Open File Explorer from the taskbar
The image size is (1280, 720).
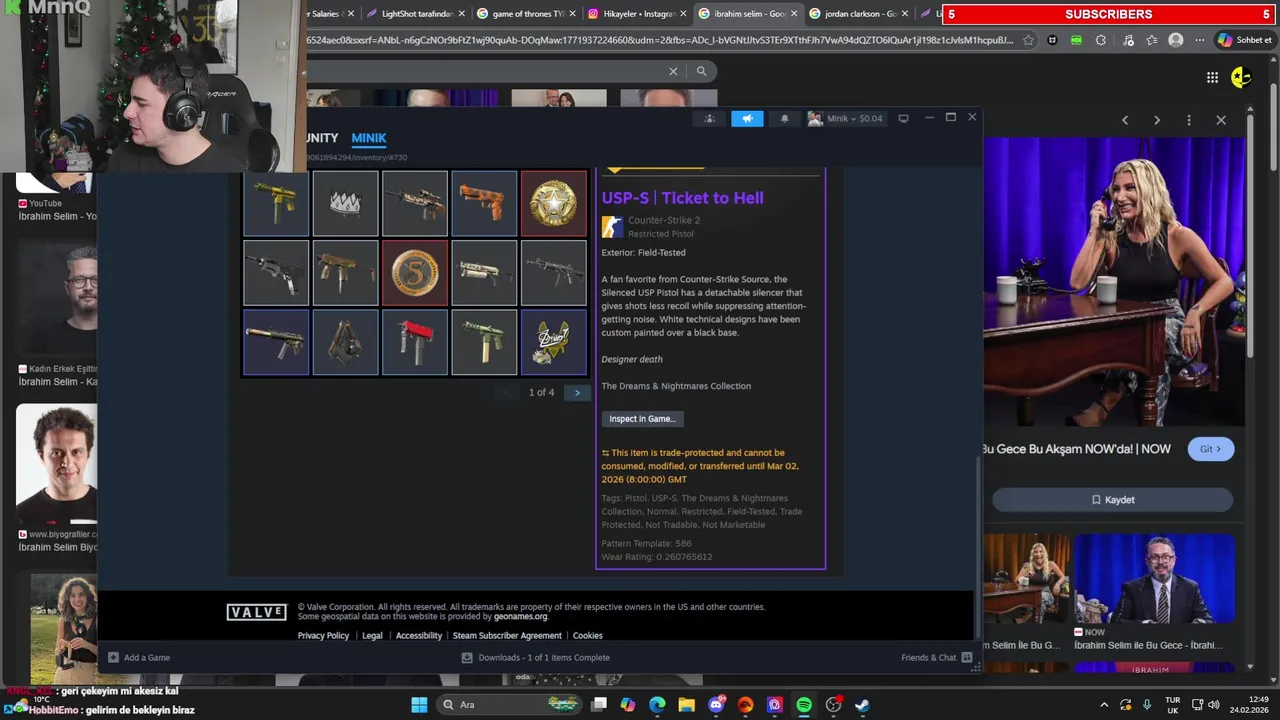tap(687, 704)
